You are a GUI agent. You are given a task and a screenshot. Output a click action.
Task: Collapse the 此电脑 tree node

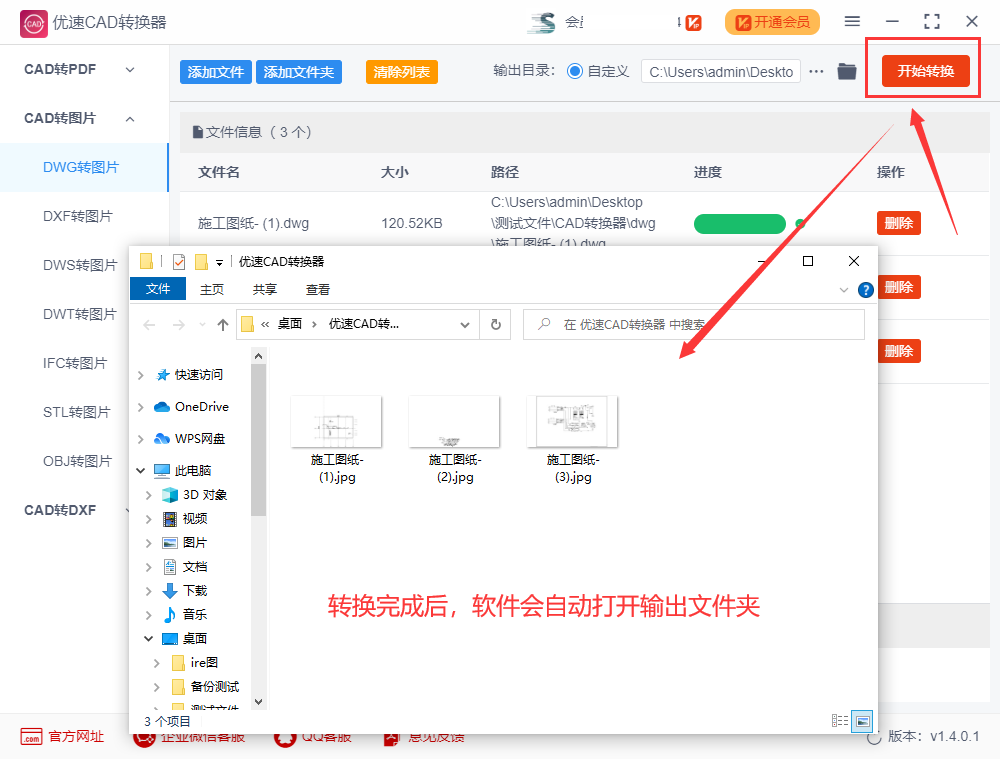pos(148,470)
